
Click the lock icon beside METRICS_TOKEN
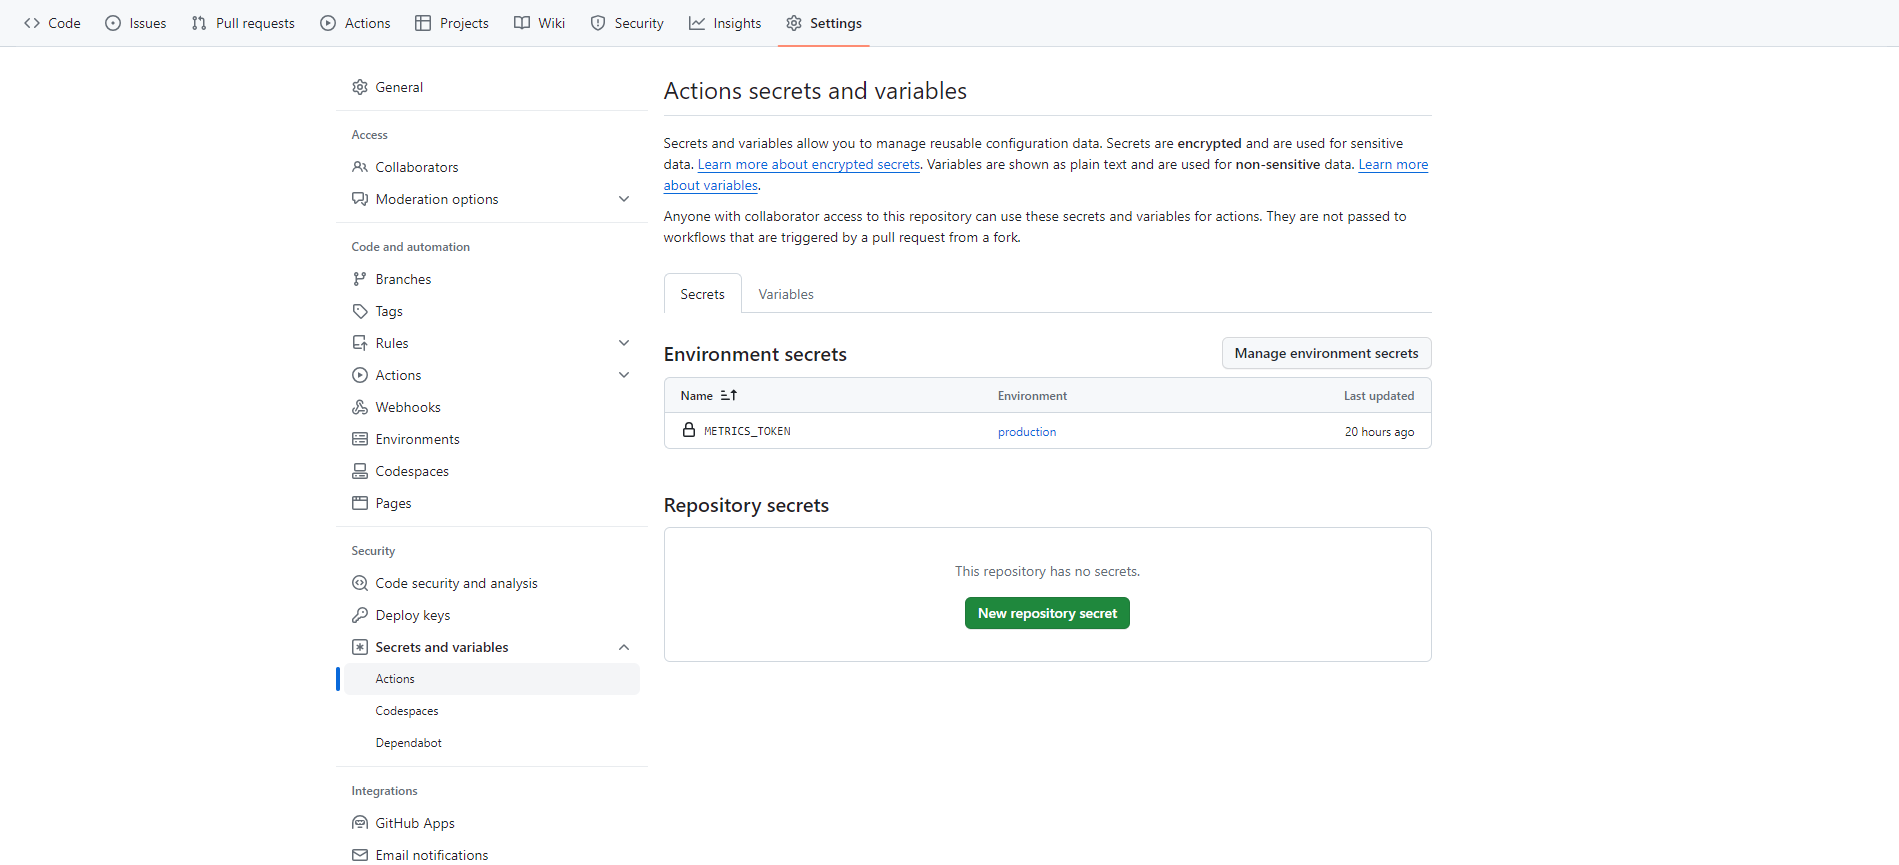click(x=689, y=430)
